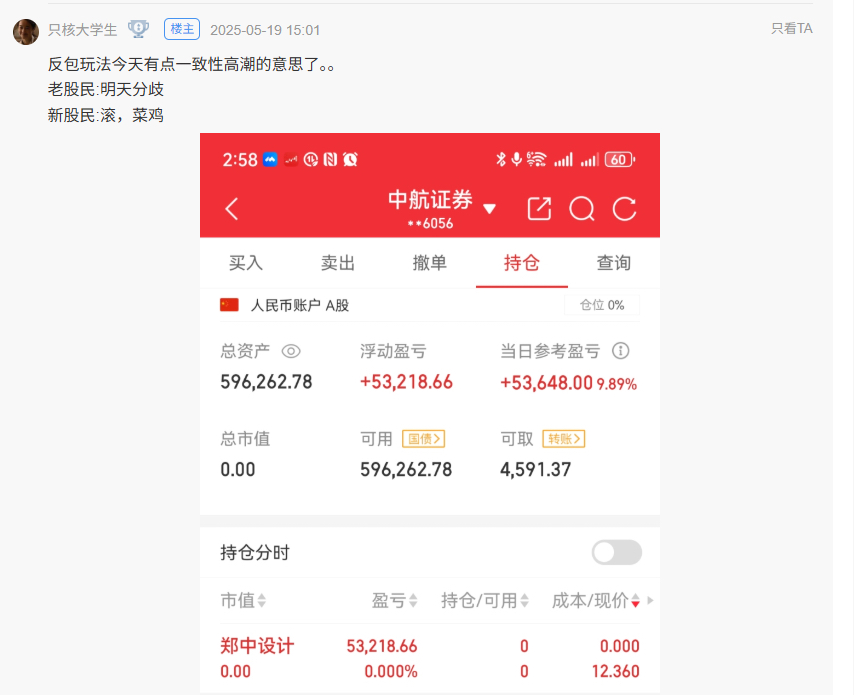854x695 pixels.
Task: Click the post timestamp 2025-05-19 15:01
Action: (265, 30)
